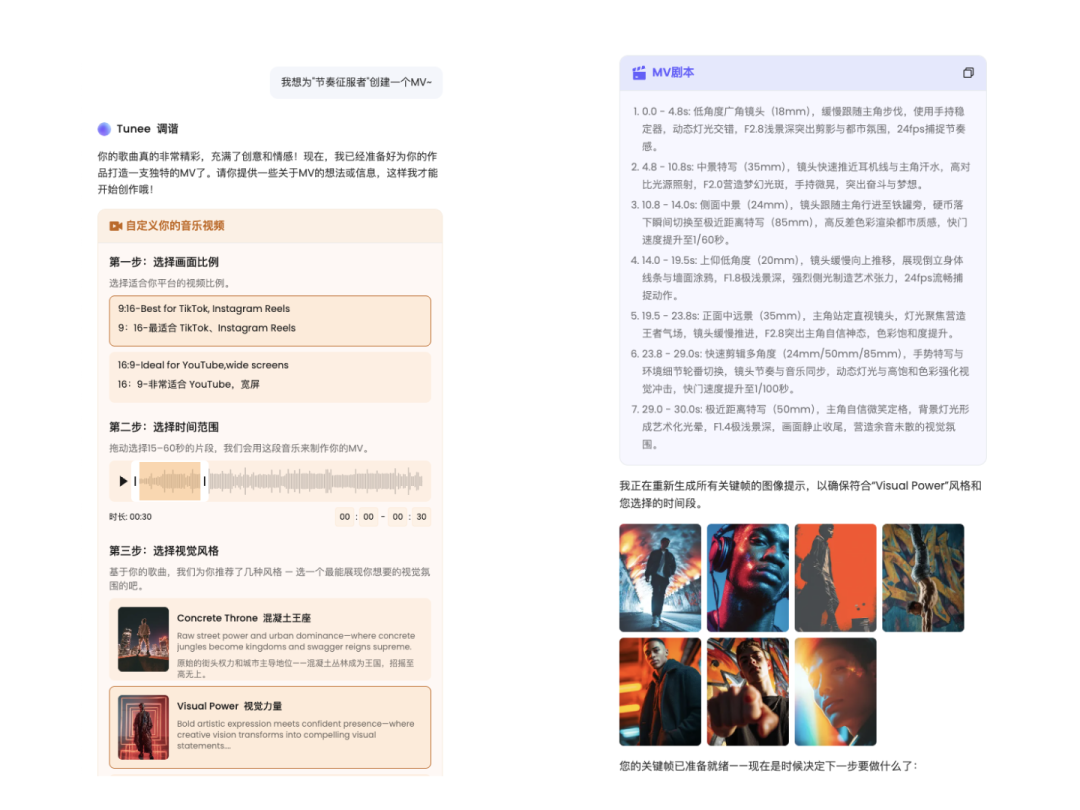Select the 9:16 TikTok aspect ratio option
Image resolution: width=1080 pixels, height=810 pixels.
pos(270,320)
